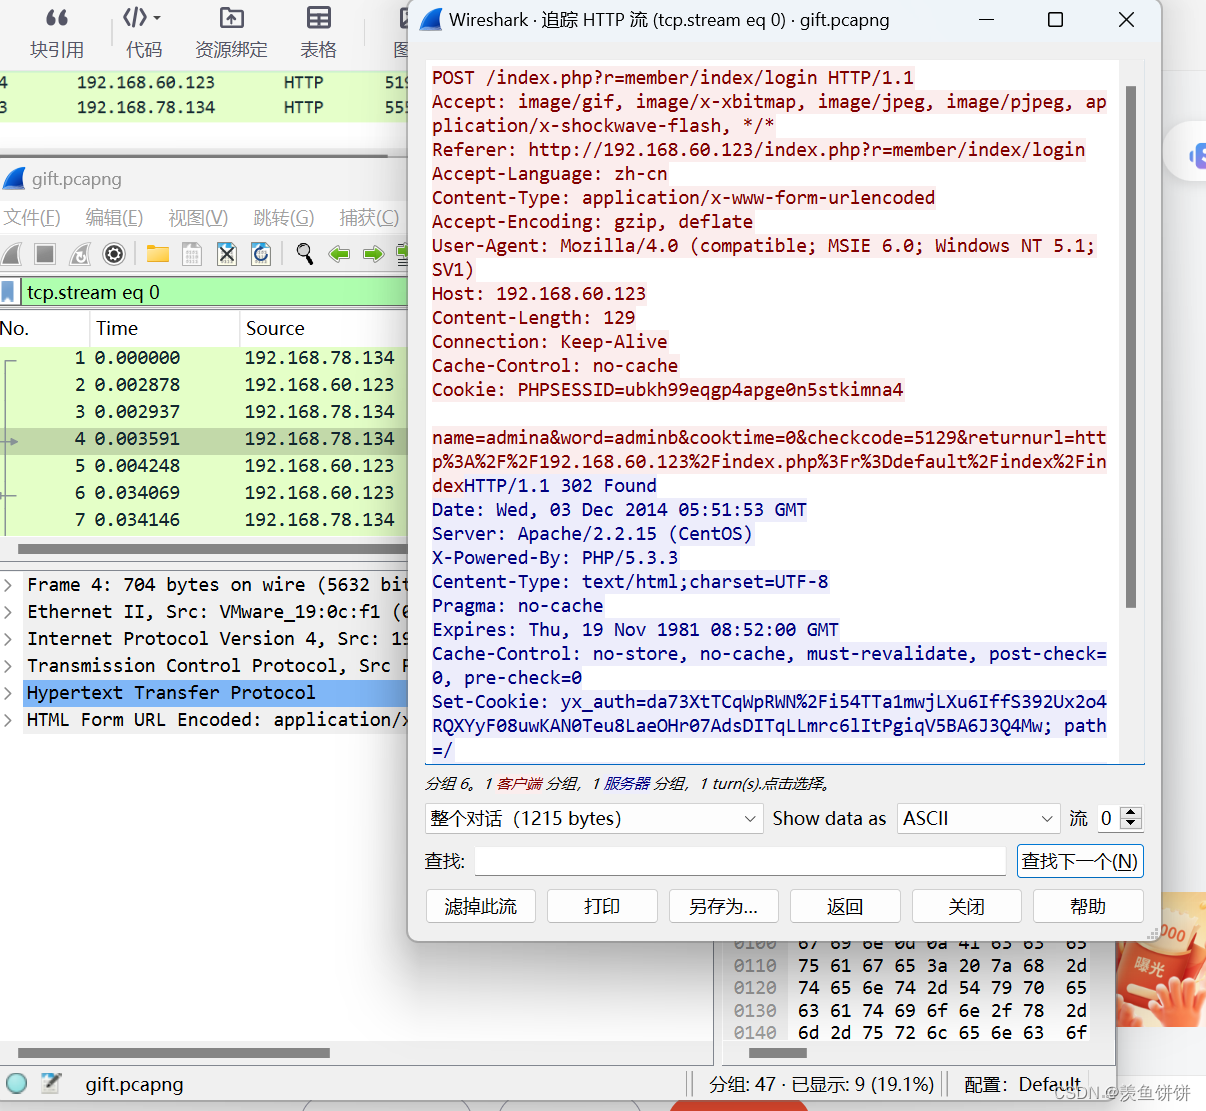Viewport: 1206px width, 1111px height.
Task: Open the Show data as ASCII dropdown
Action: [977, 819]
